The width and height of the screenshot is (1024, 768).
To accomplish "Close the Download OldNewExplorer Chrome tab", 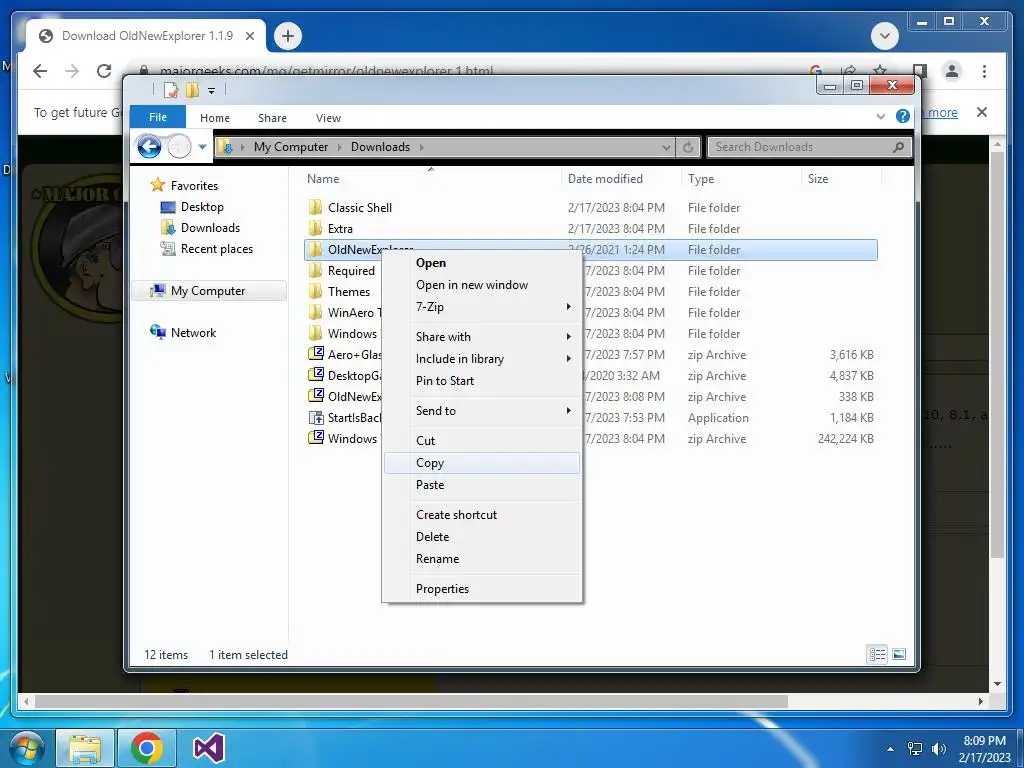I will pyautogui.click(x=249, y=36).
